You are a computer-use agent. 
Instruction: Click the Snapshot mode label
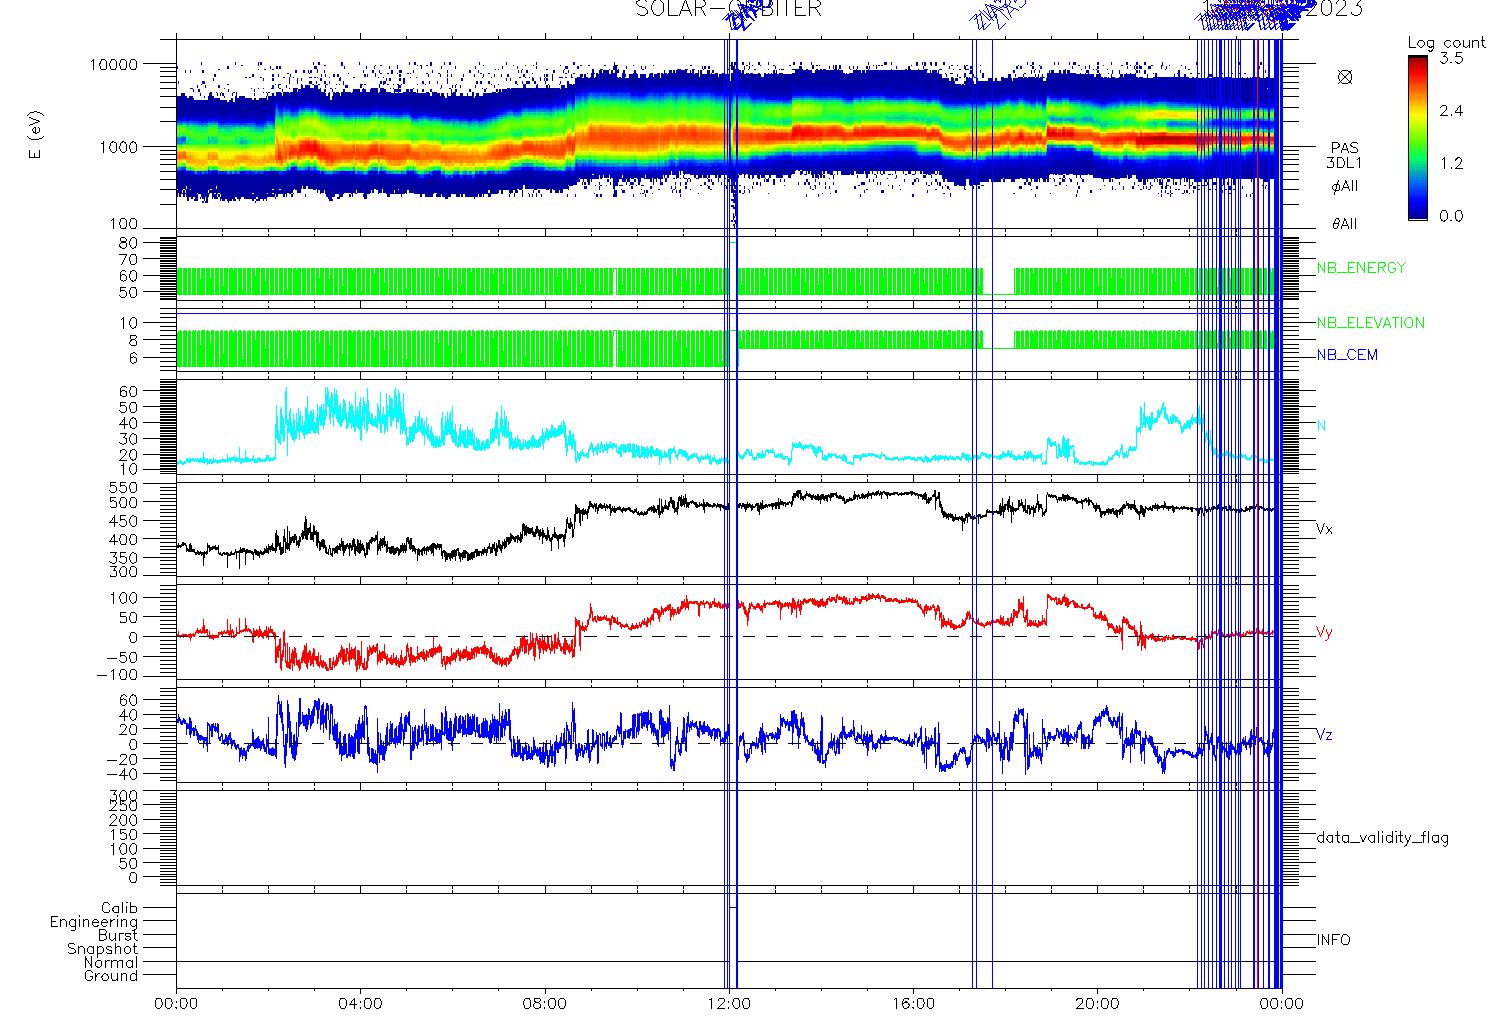(x=103, y=949)
